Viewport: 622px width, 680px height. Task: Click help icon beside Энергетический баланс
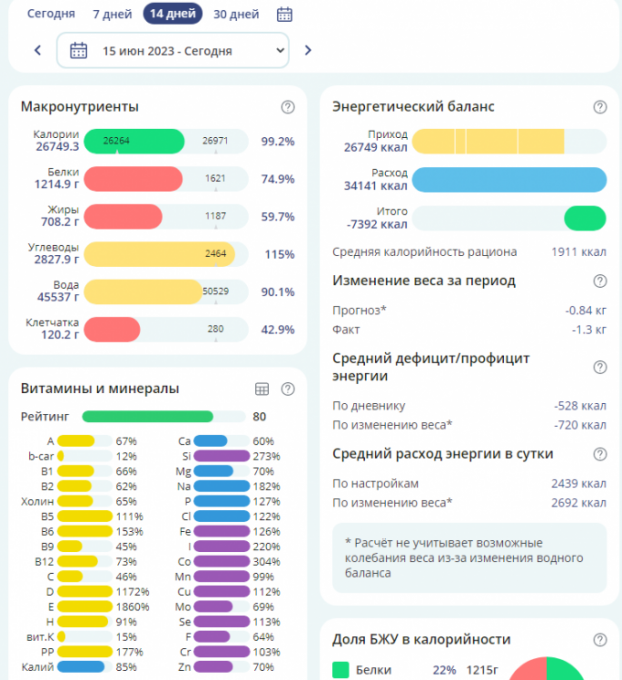600,107
